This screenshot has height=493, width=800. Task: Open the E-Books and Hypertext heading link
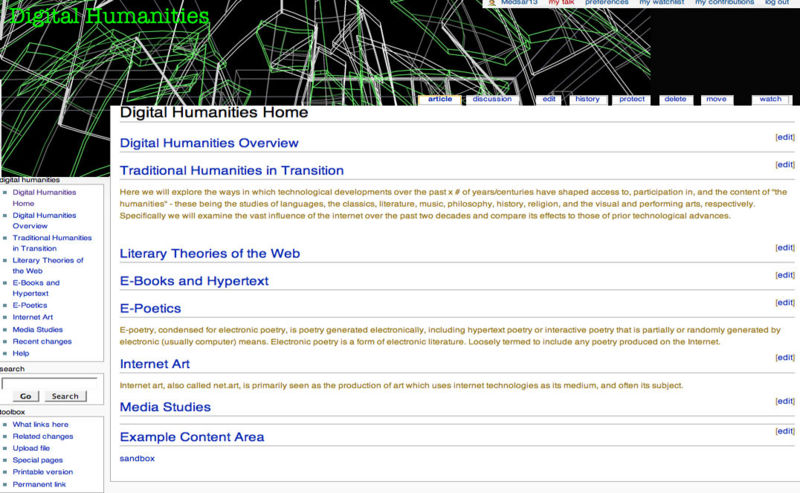194,281
